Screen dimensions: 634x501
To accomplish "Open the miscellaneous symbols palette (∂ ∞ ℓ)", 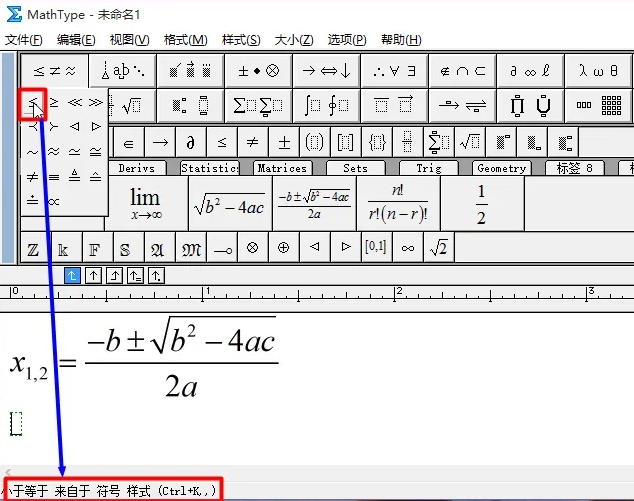I will click(x=530, y=71).
